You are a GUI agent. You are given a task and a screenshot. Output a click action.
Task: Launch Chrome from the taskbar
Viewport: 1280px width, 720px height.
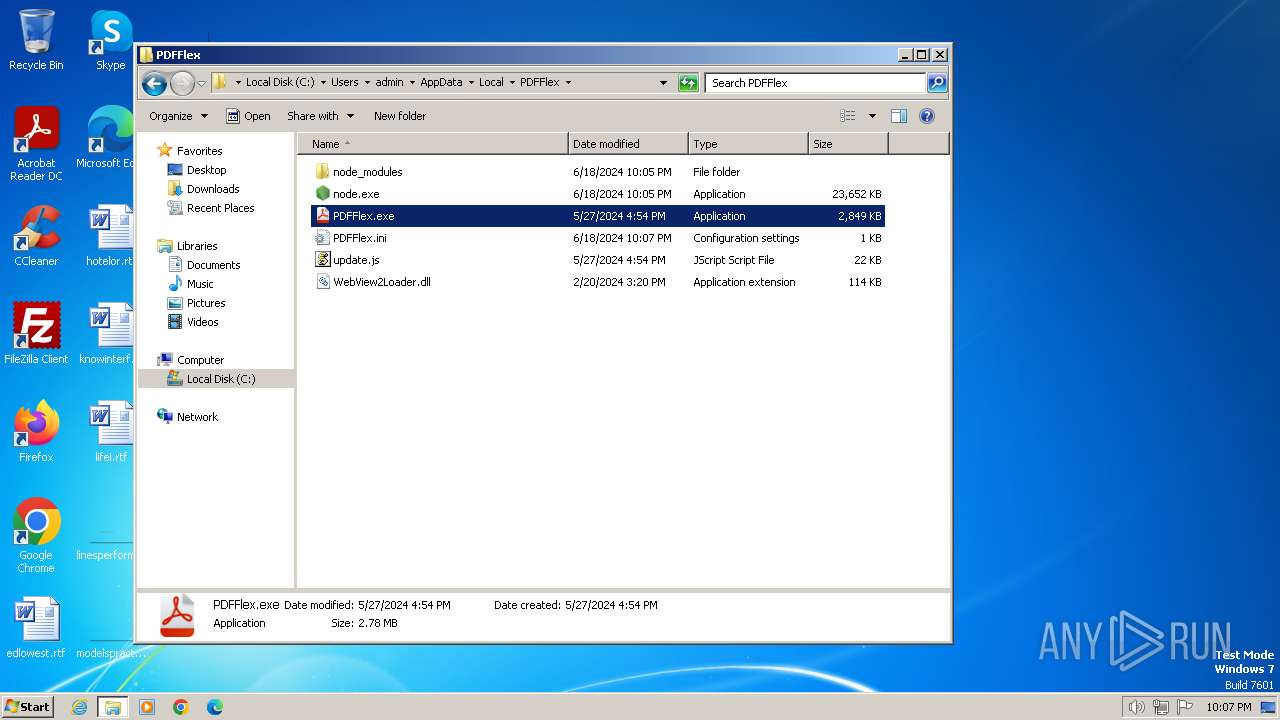[x=181, y=707]
